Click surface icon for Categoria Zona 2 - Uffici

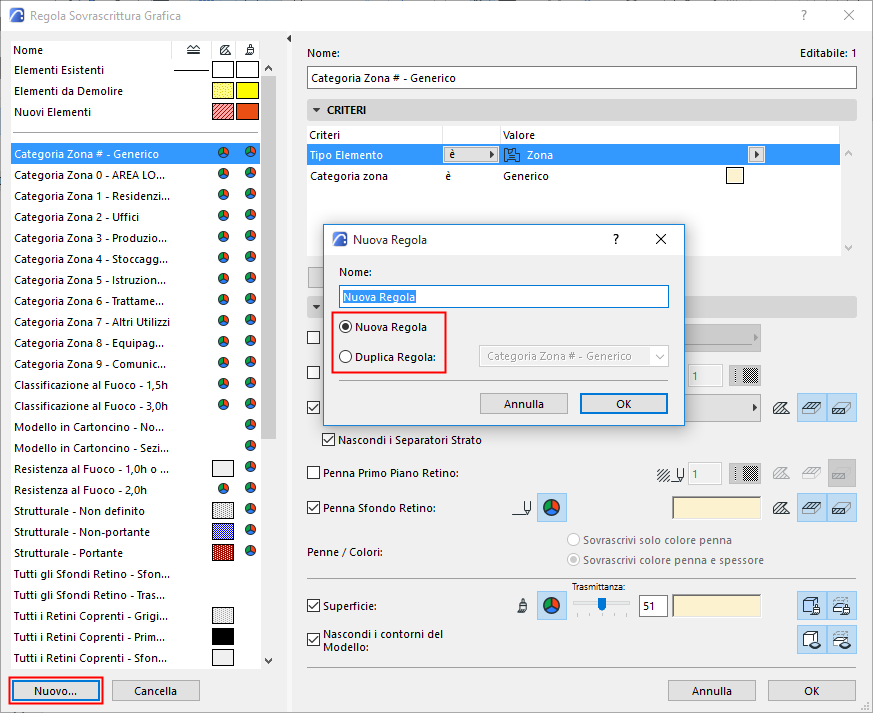tap(251, 215)
